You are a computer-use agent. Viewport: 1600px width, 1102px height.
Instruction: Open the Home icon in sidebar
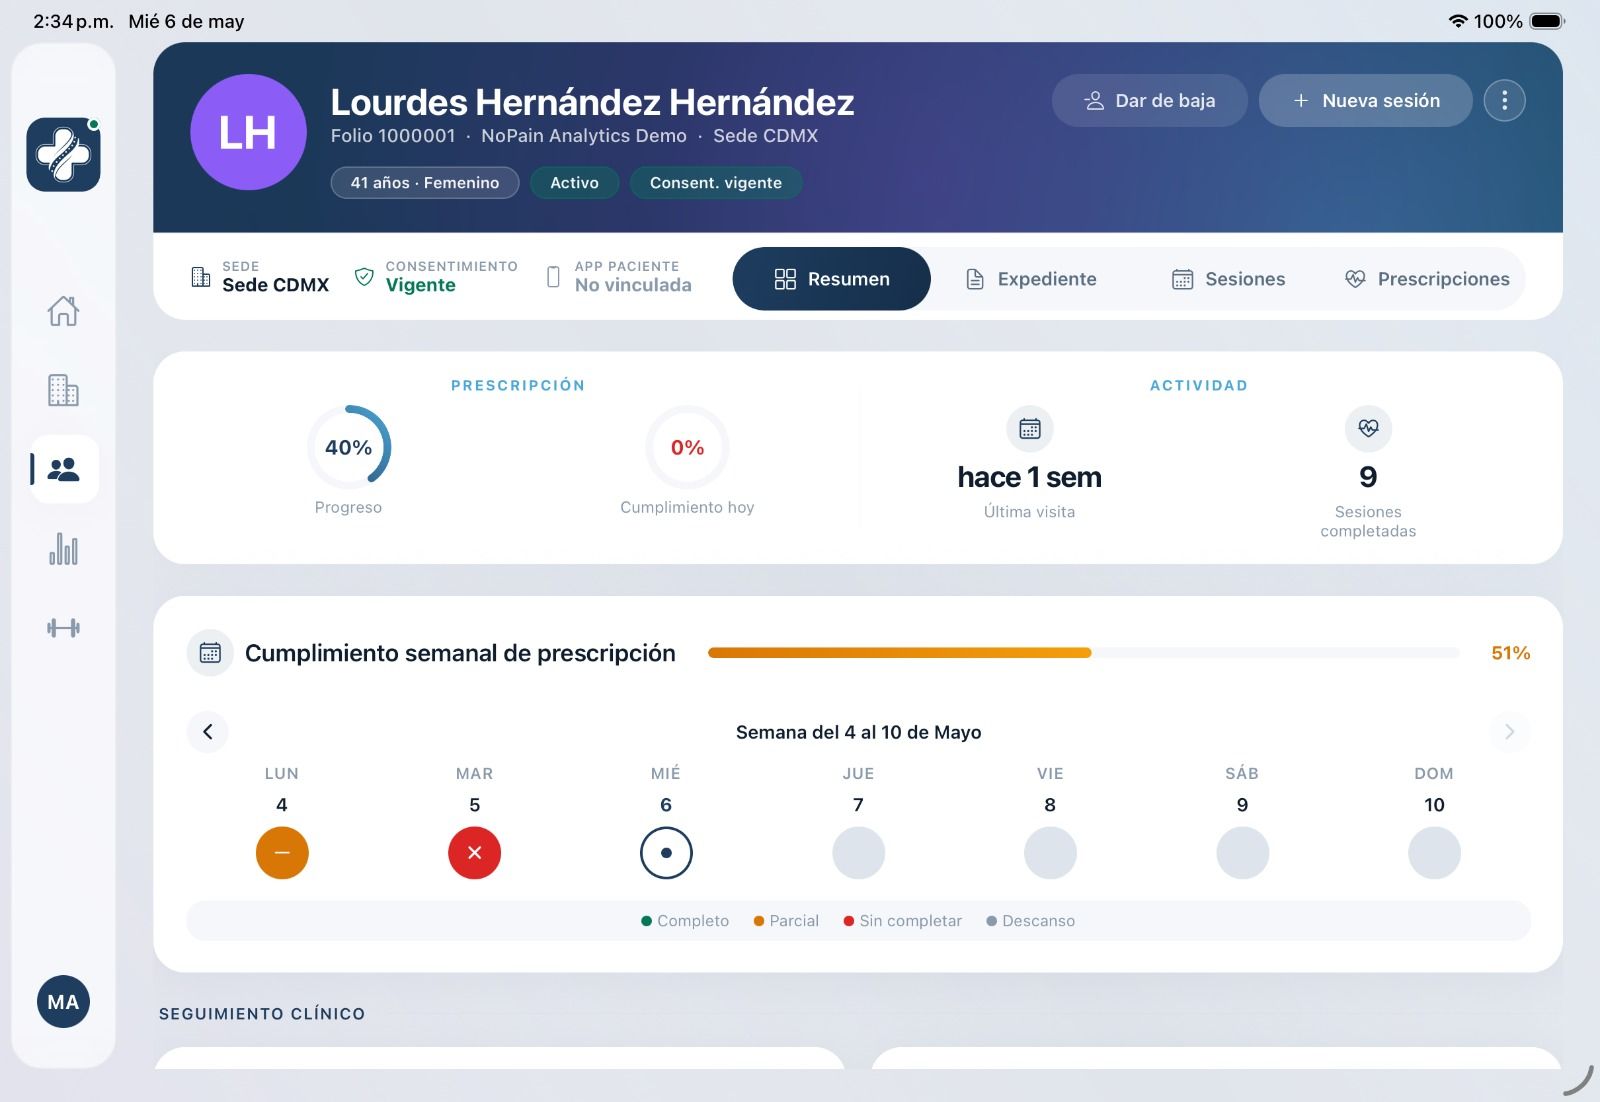click(63, 311)
